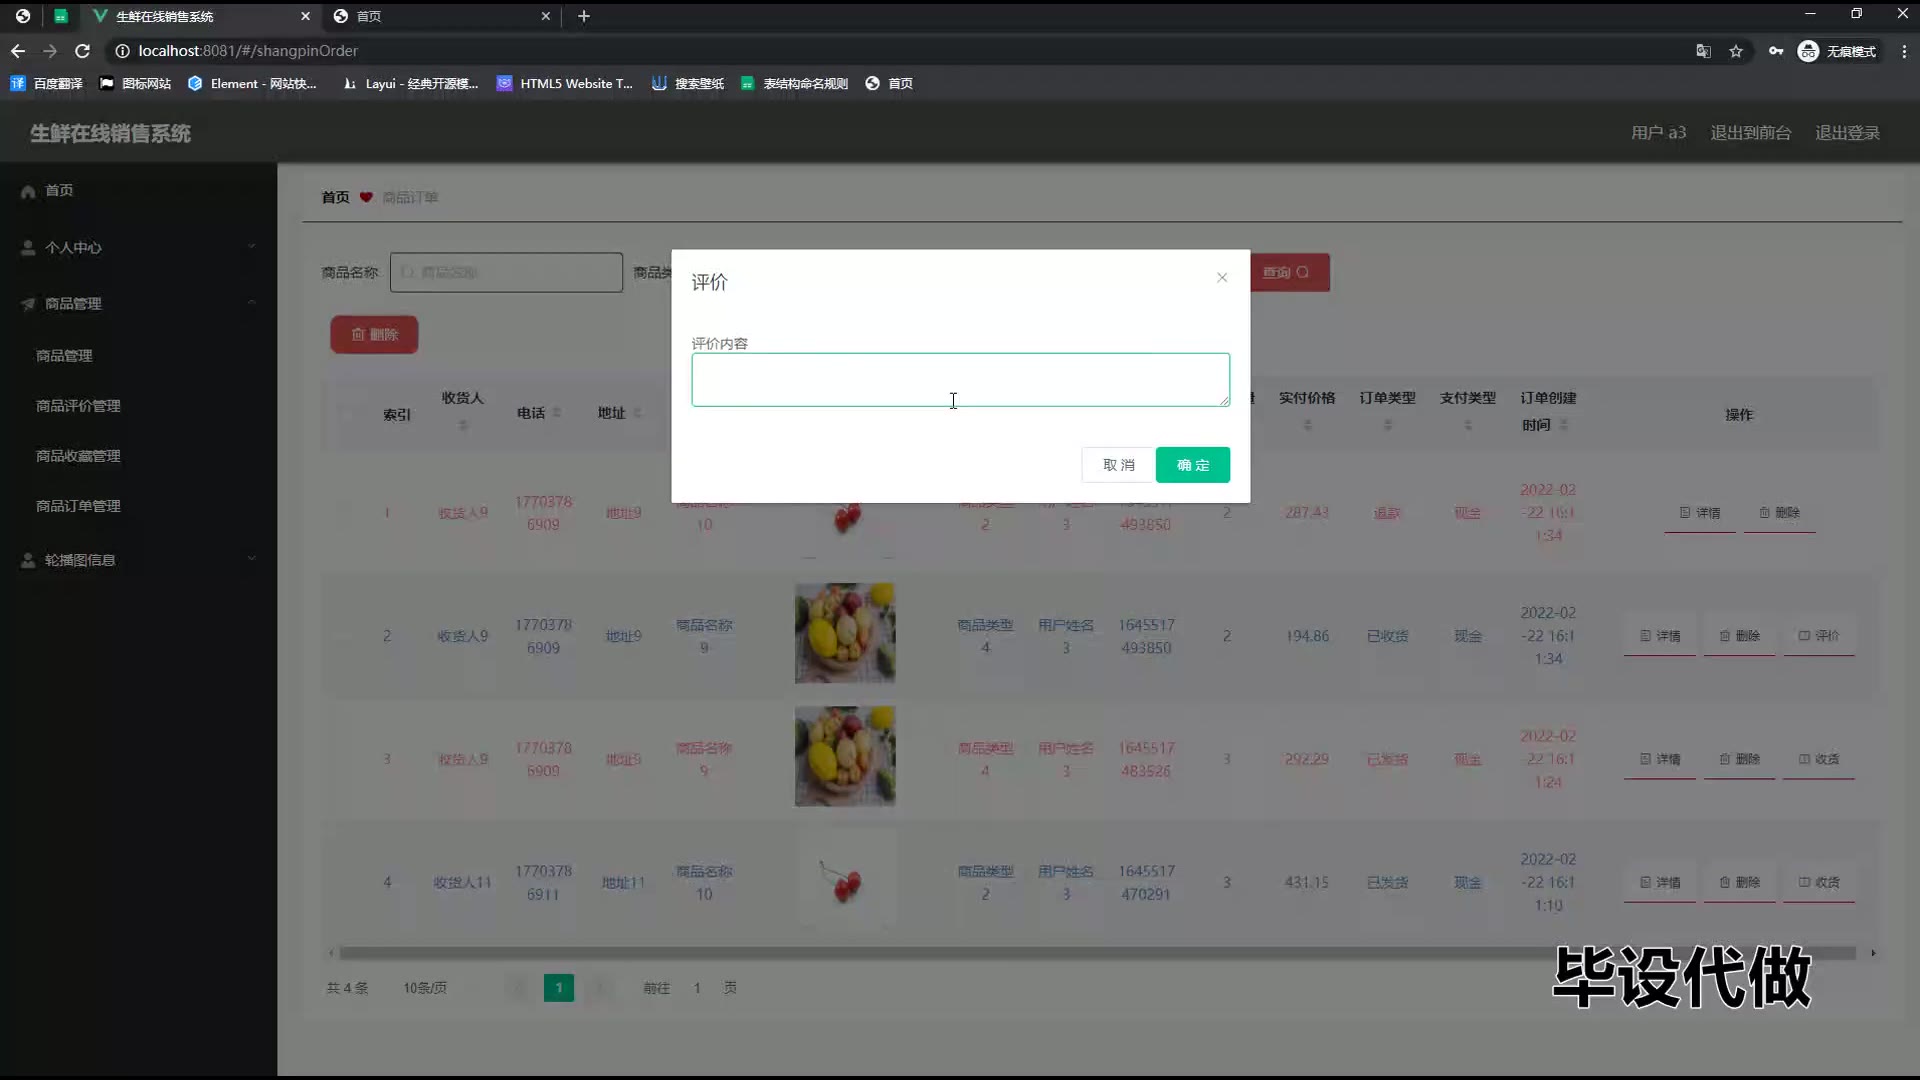Screen dimensions: 1920x1080
Task: Click the browser back arrow
Action: (18, 51)
